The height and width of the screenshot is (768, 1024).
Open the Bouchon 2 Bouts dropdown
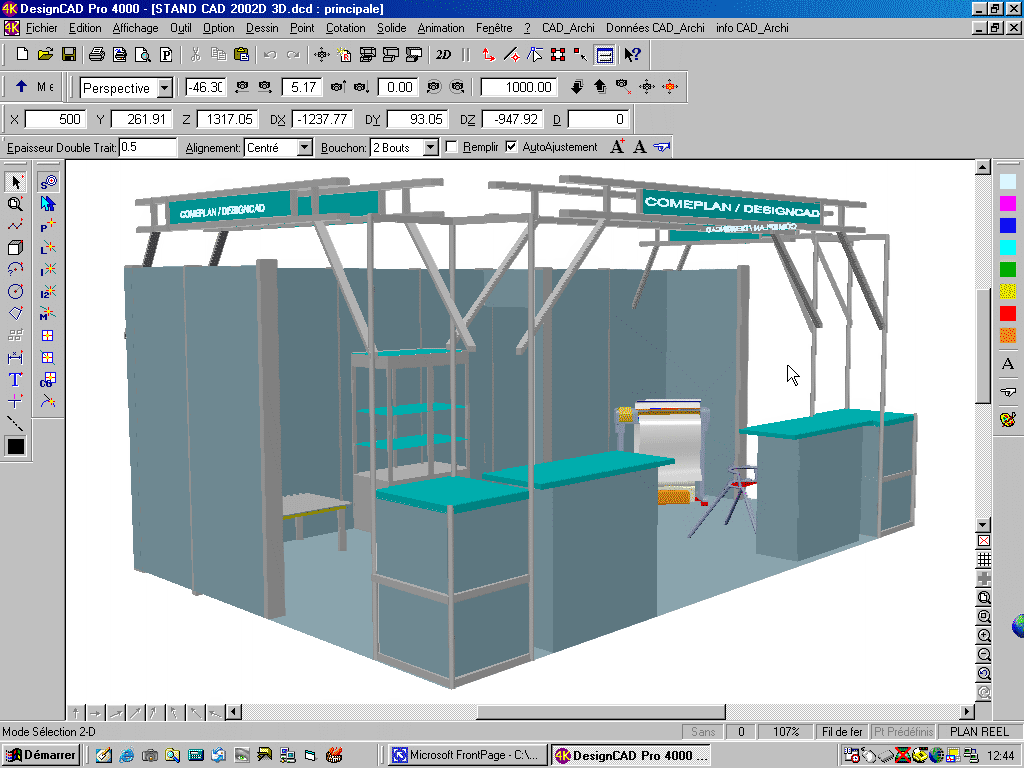pos(432,146)
